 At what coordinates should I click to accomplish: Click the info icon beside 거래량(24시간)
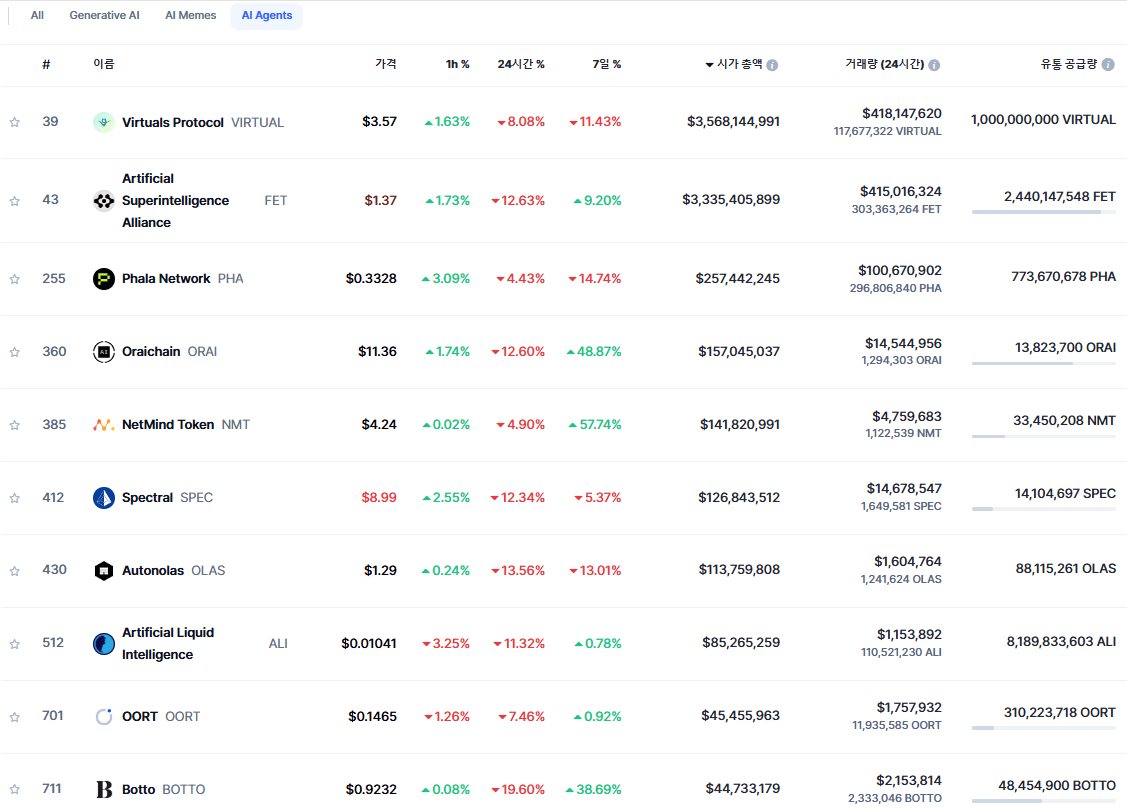934,65
